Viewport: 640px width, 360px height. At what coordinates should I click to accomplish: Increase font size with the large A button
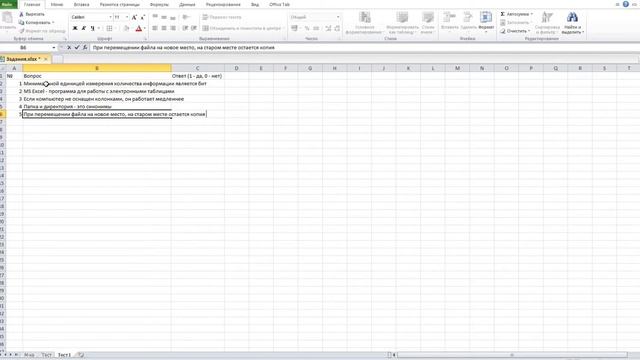(134, 17)
